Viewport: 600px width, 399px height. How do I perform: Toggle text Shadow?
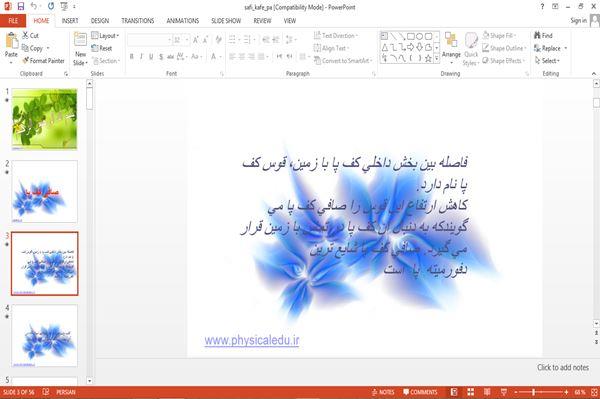click(161, 57)
